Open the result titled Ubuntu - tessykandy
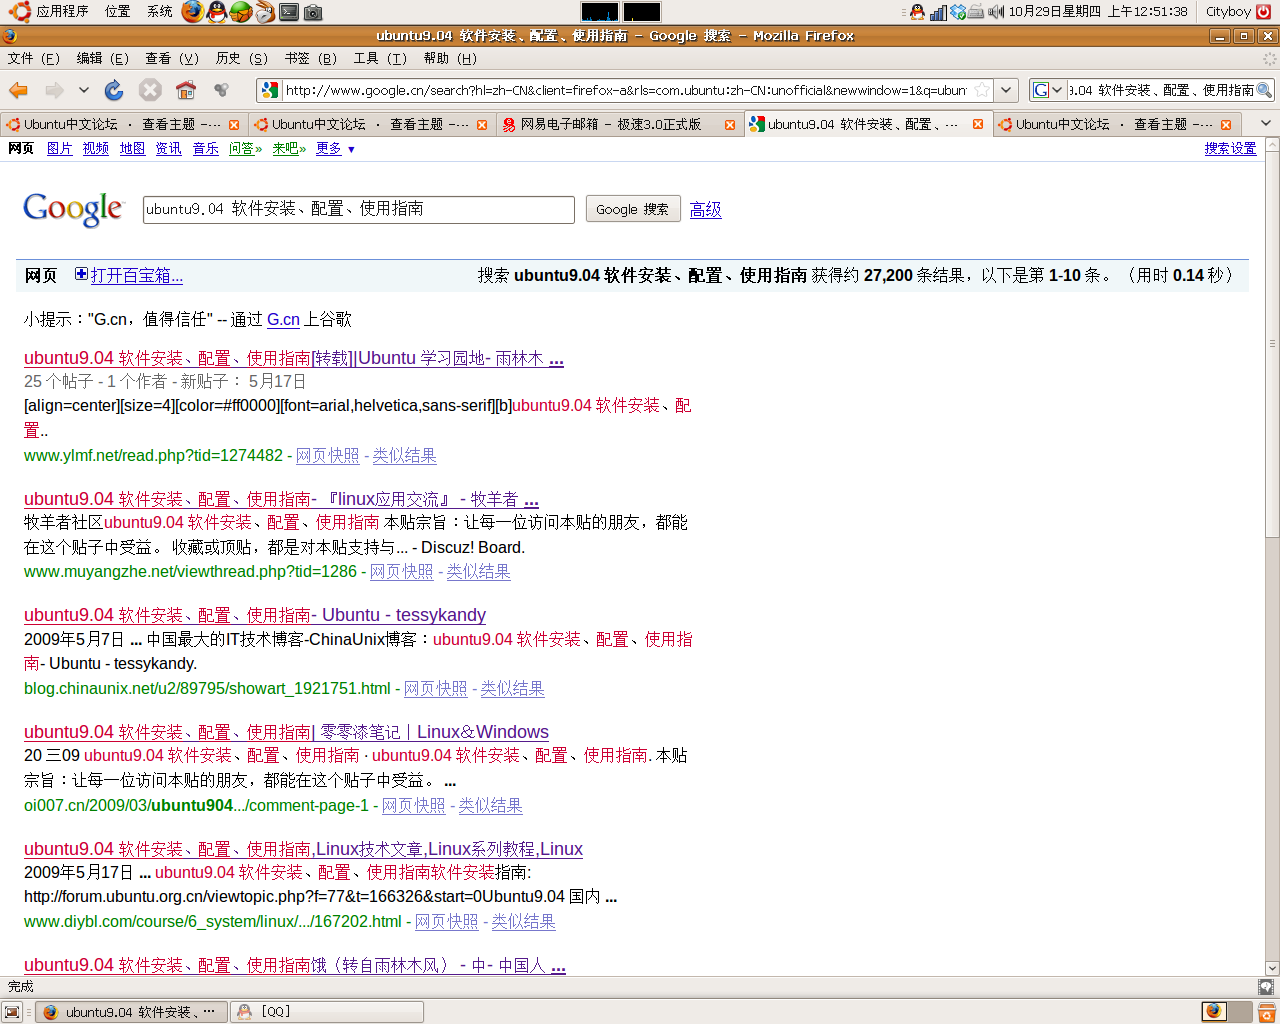This screenshot has height=1024, width=1280. point(255,615)
